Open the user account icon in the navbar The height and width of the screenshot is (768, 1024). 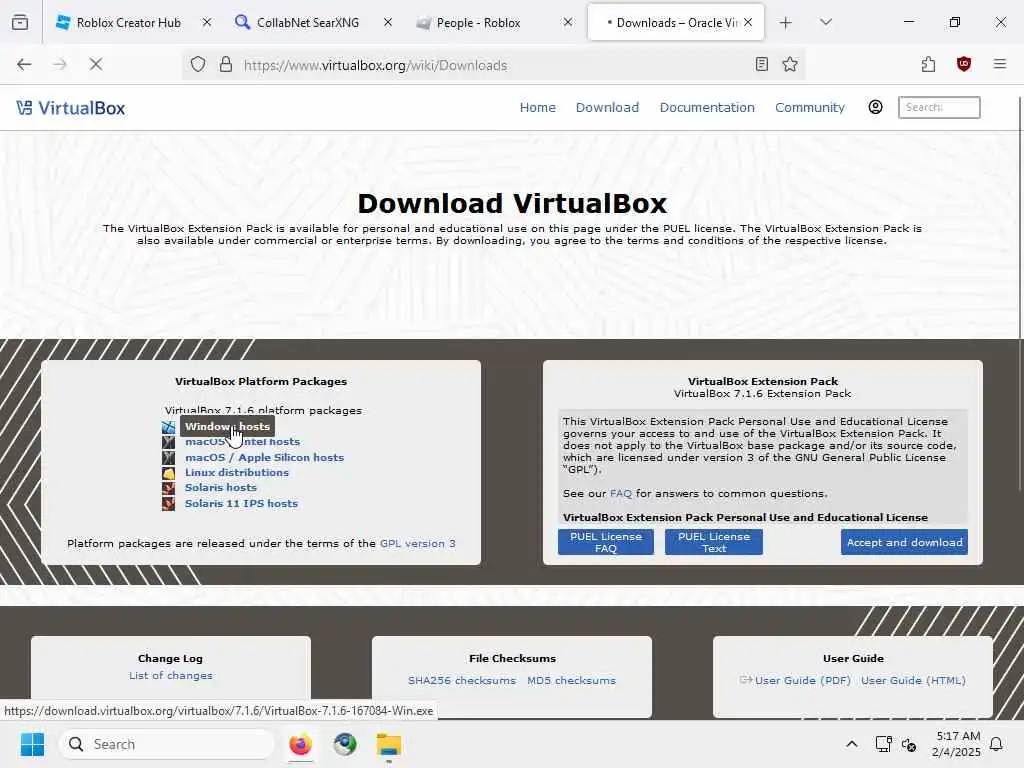pyautogui.click(x=875, y=107)
